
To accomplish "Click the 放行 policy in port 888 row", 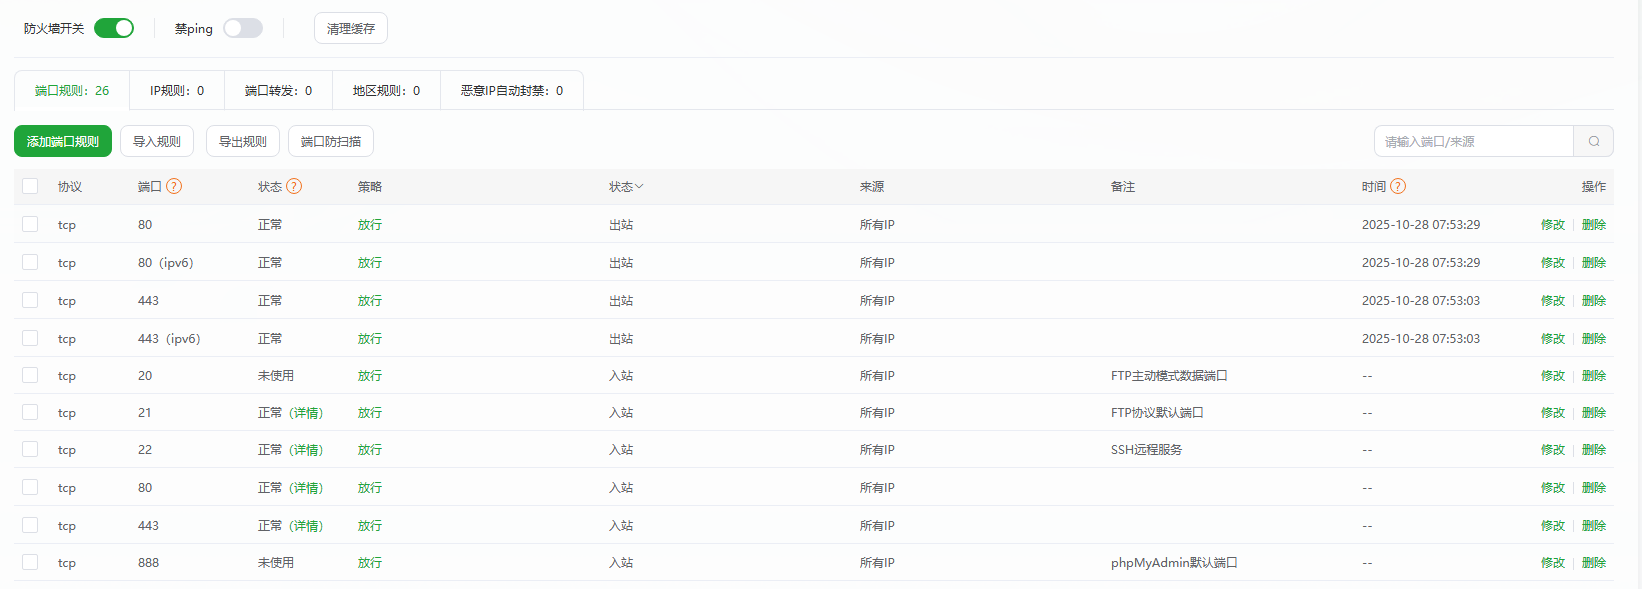I will [370, 563].
